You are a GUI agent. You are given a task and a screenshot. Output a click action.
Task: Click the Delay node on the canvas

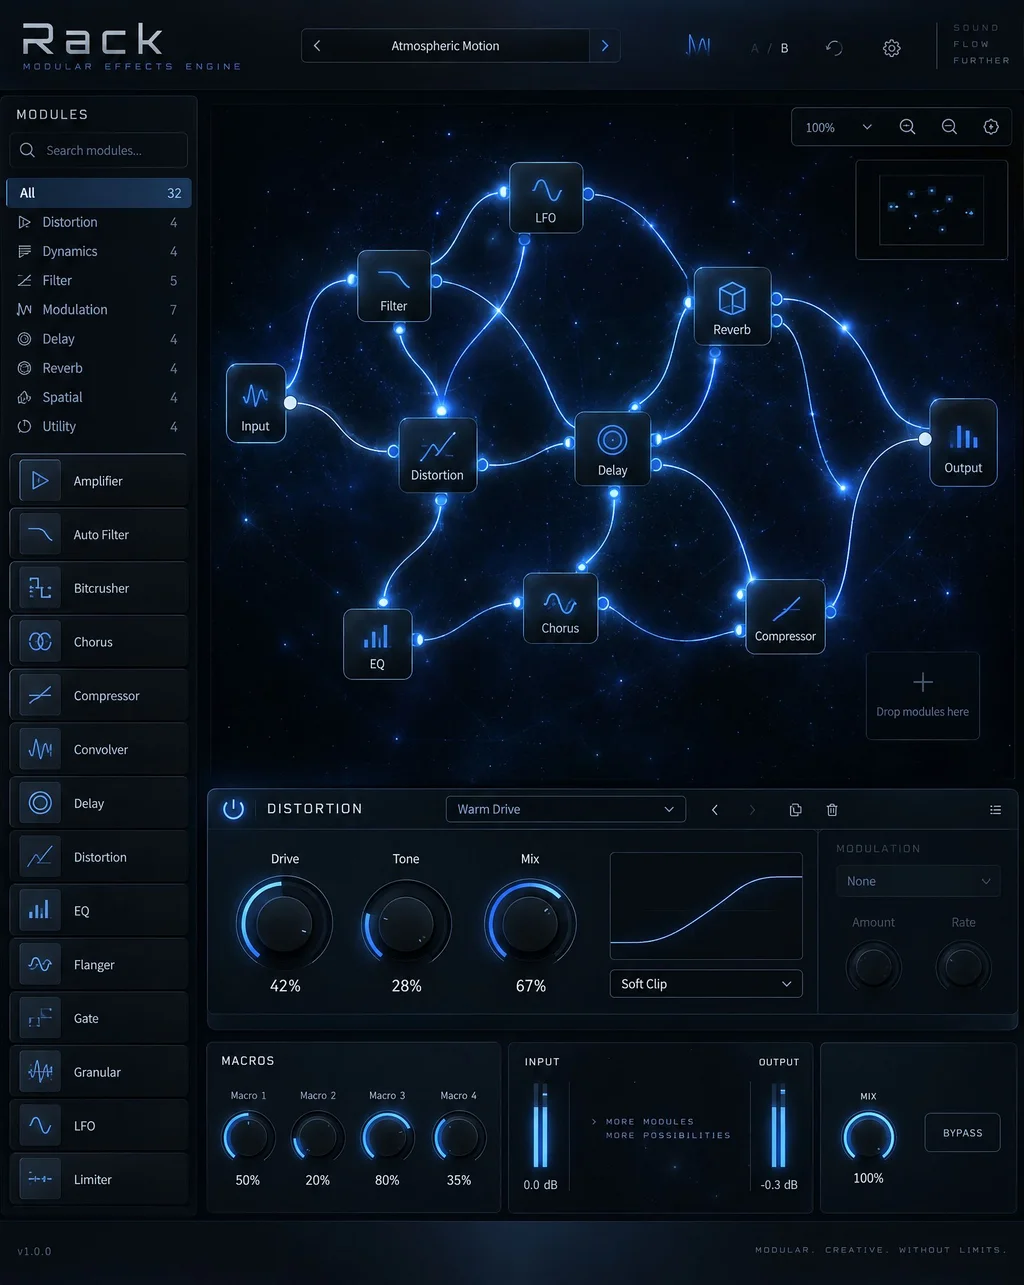612,449
